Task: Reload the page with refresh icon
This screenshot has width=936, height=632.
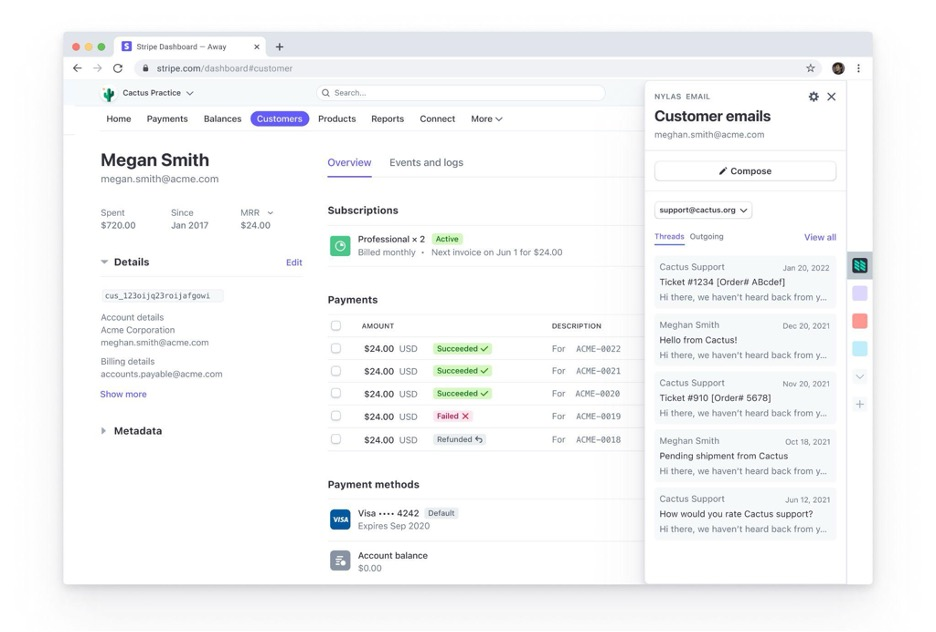Action: pos(118,68)
